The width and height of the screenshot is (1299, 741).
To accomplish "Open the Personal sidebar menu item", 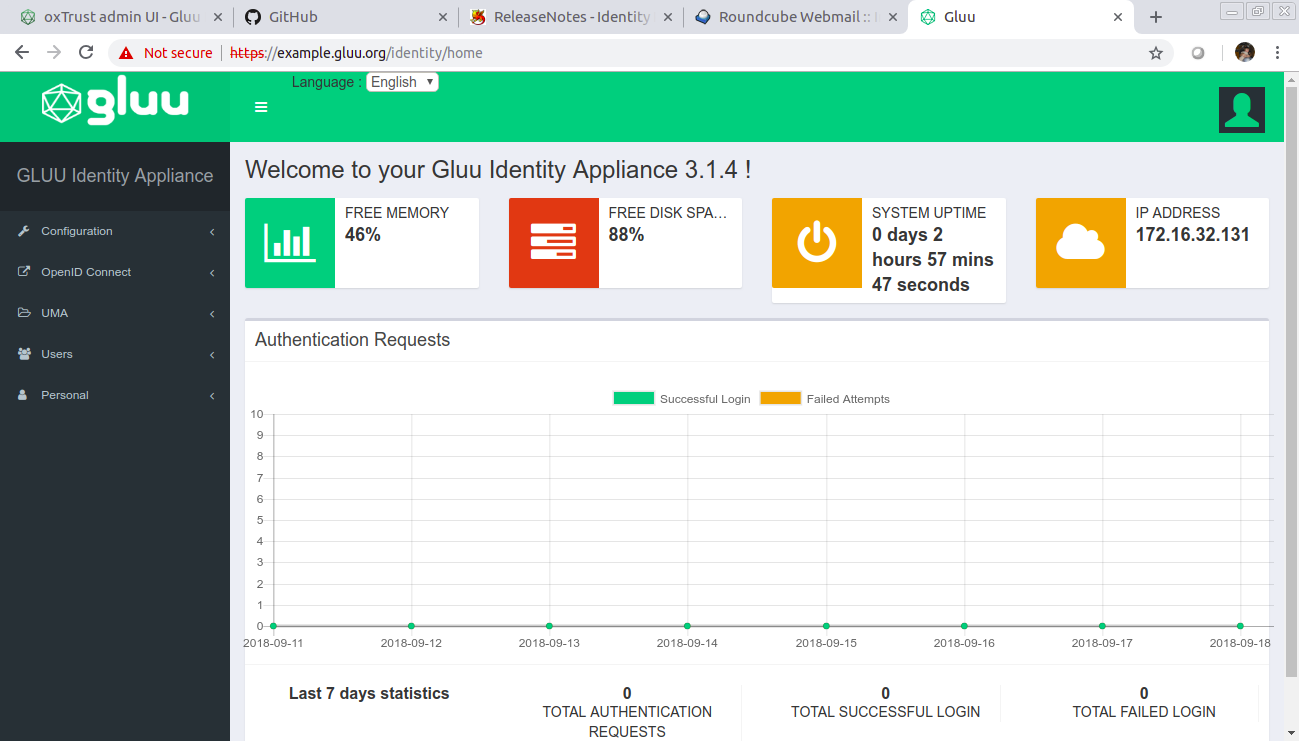I will (65, 395).
